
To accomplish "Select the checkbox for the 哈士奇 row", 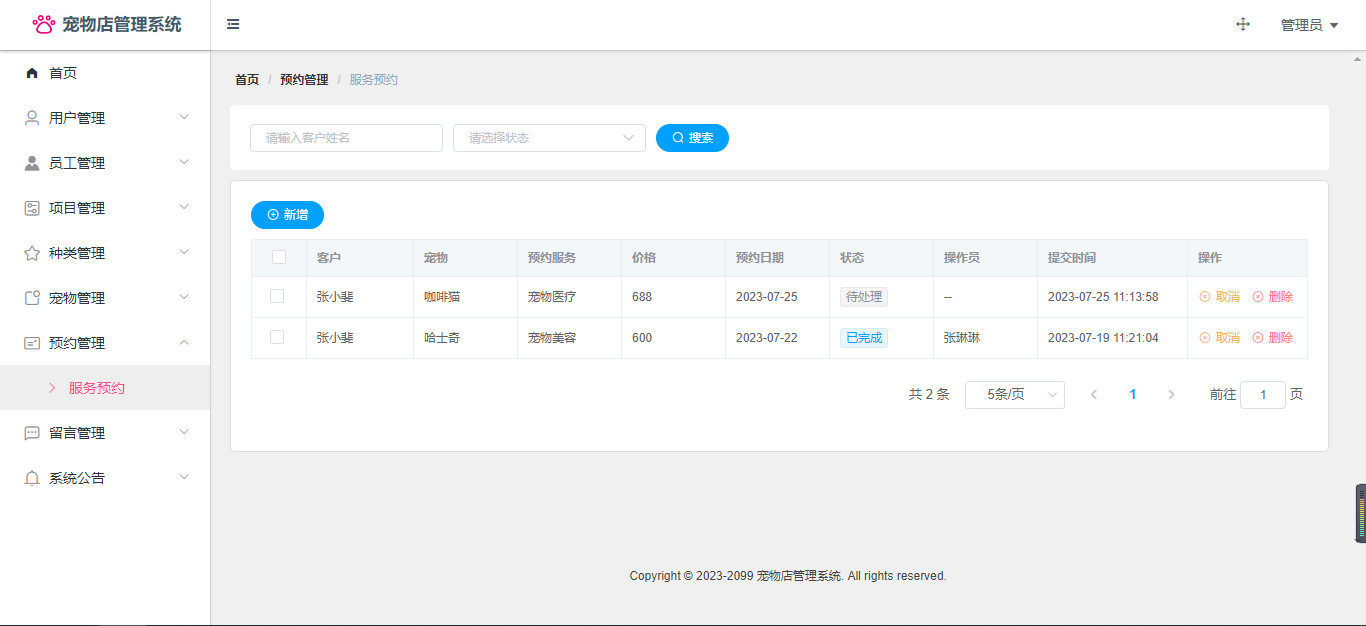I will 277,337.
